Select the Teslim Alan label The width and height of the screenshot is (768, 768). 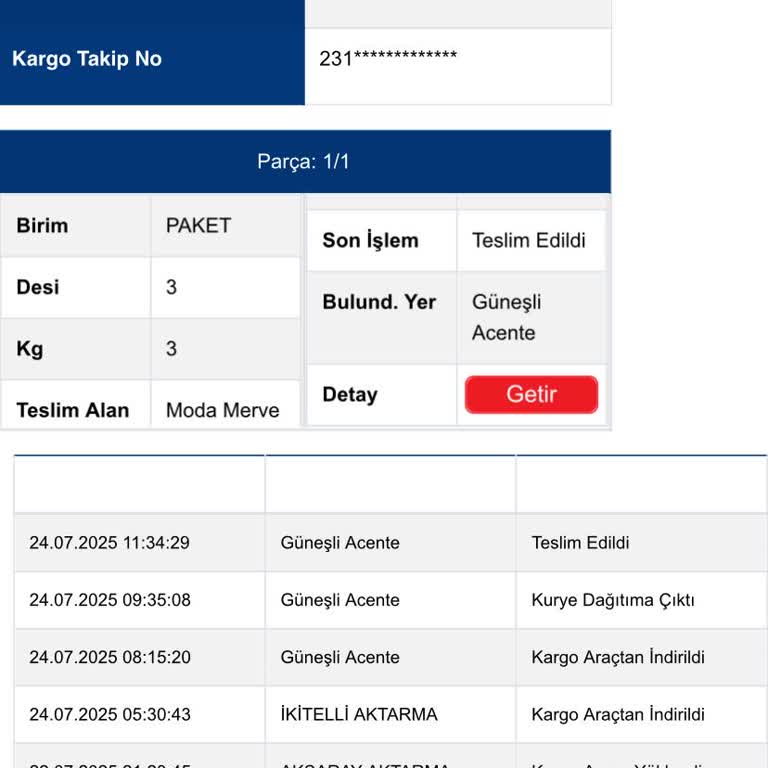coord(73,410)
